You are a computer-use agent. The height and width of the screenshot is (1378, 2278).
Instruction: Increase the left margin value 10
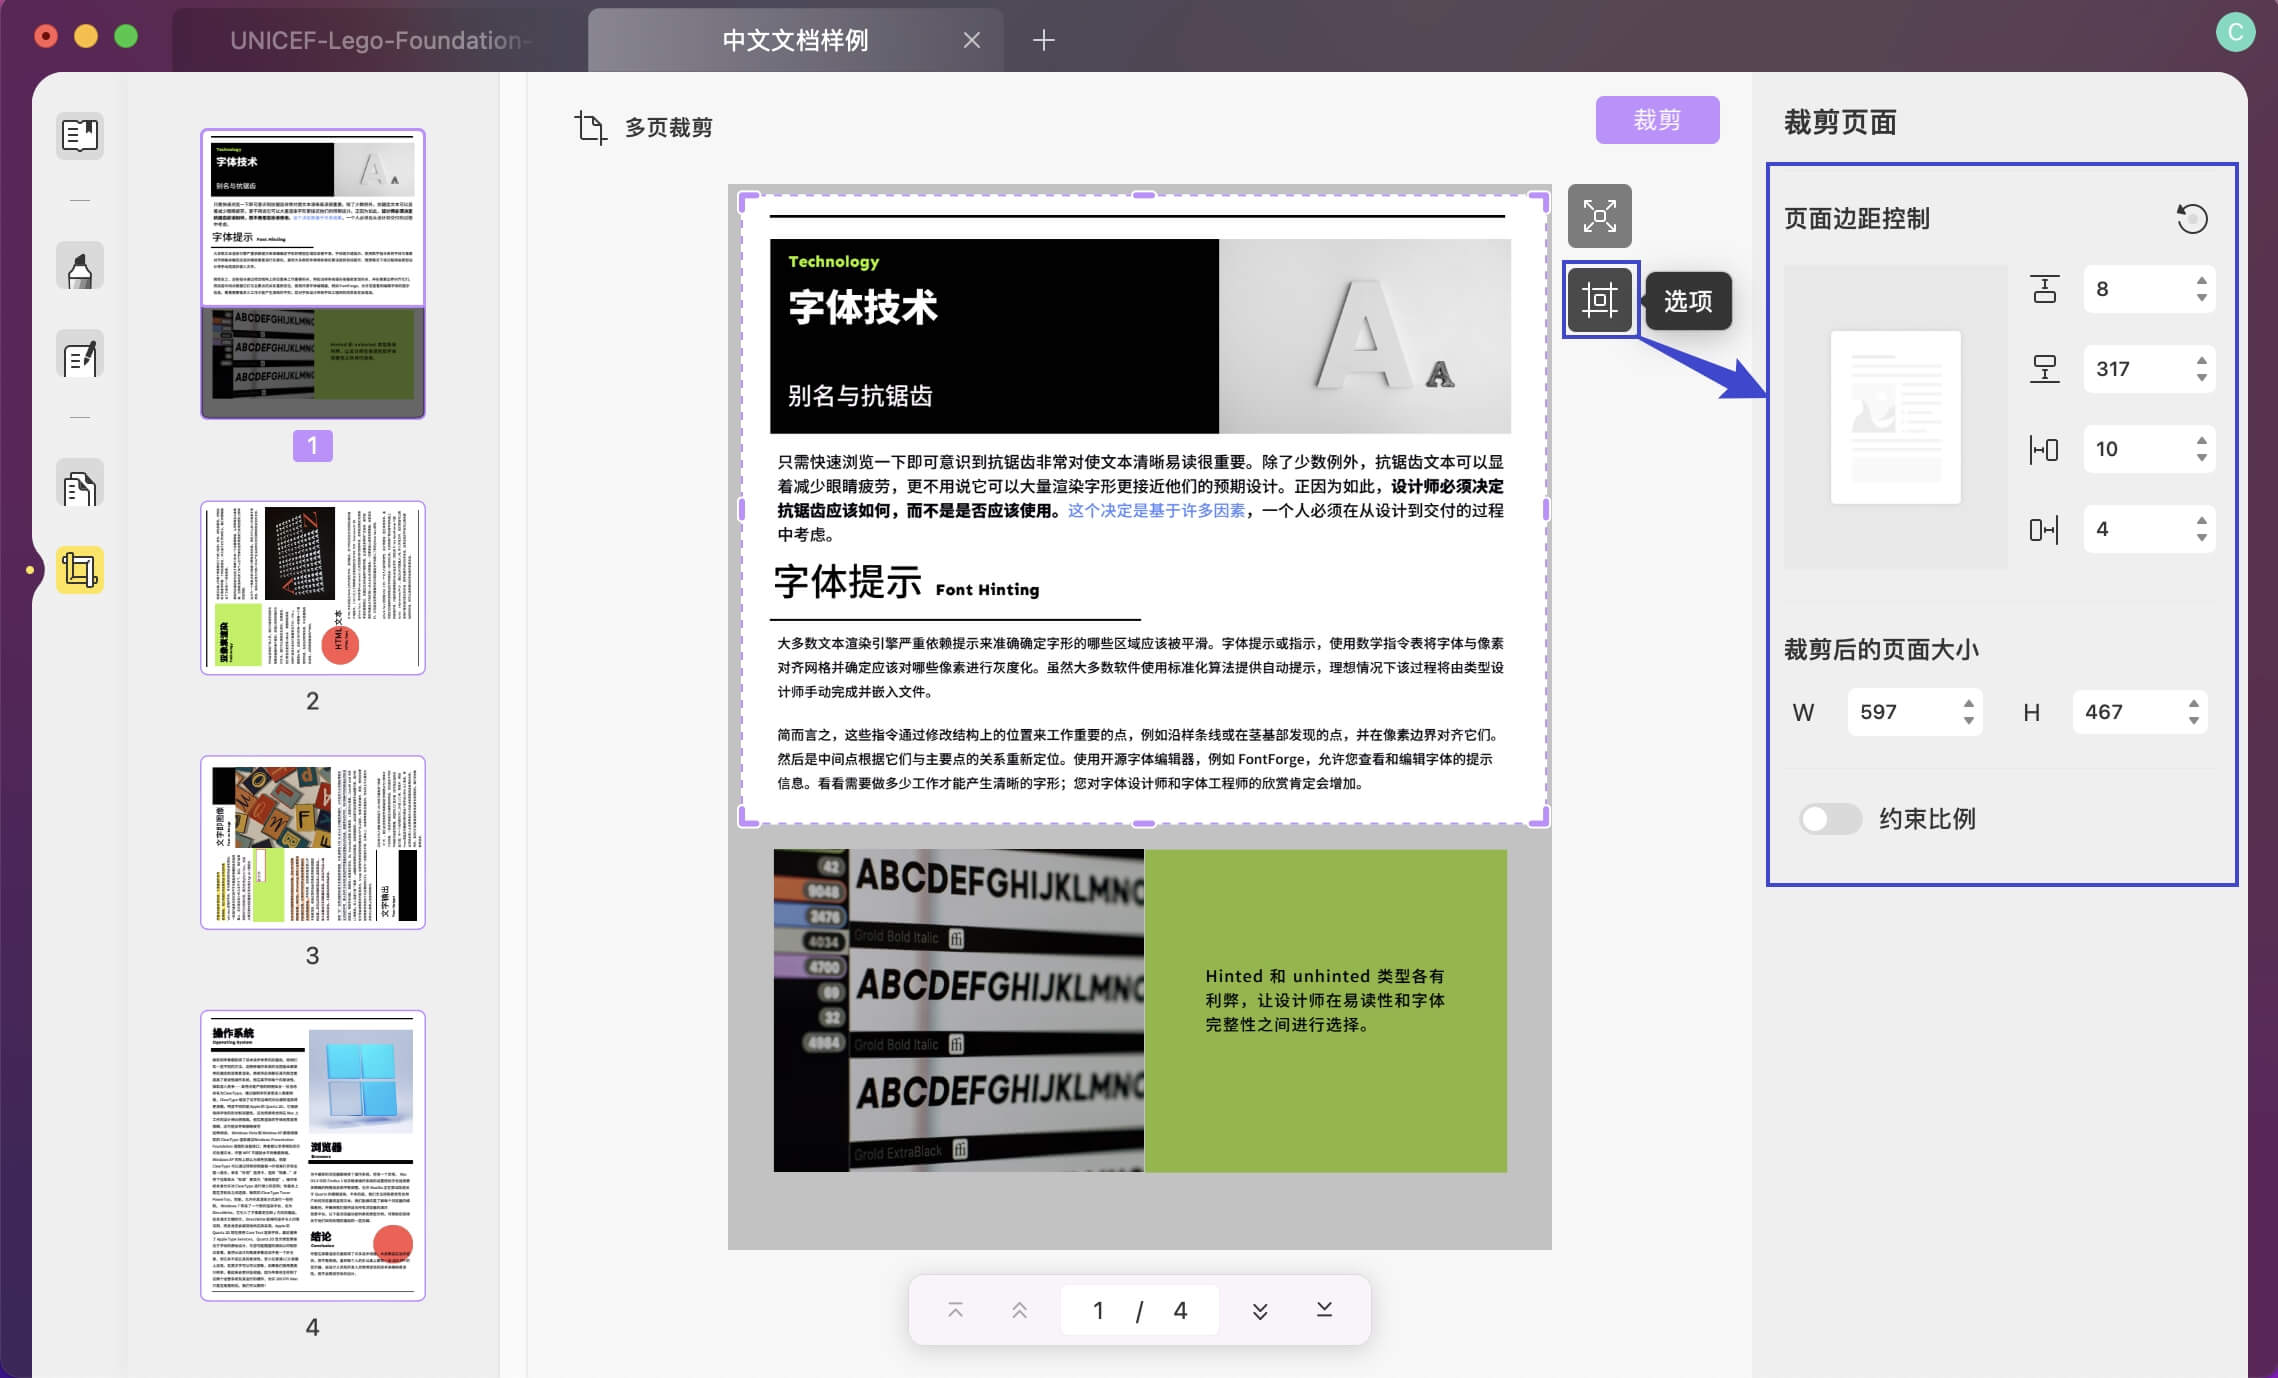(x=2201, y=441)
